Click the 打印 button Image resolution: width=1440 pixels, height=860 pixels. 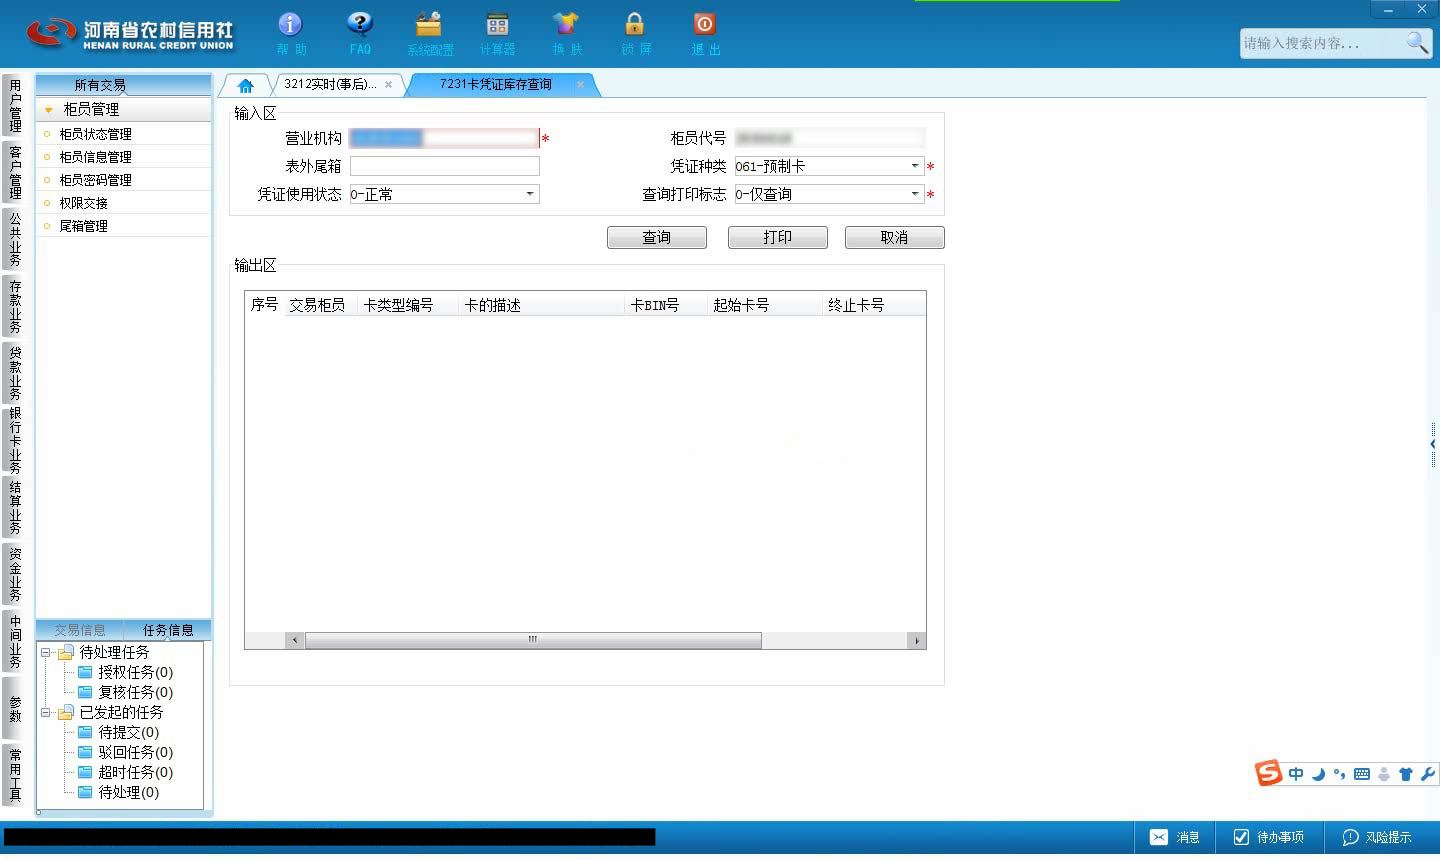(x=777, y=237)
